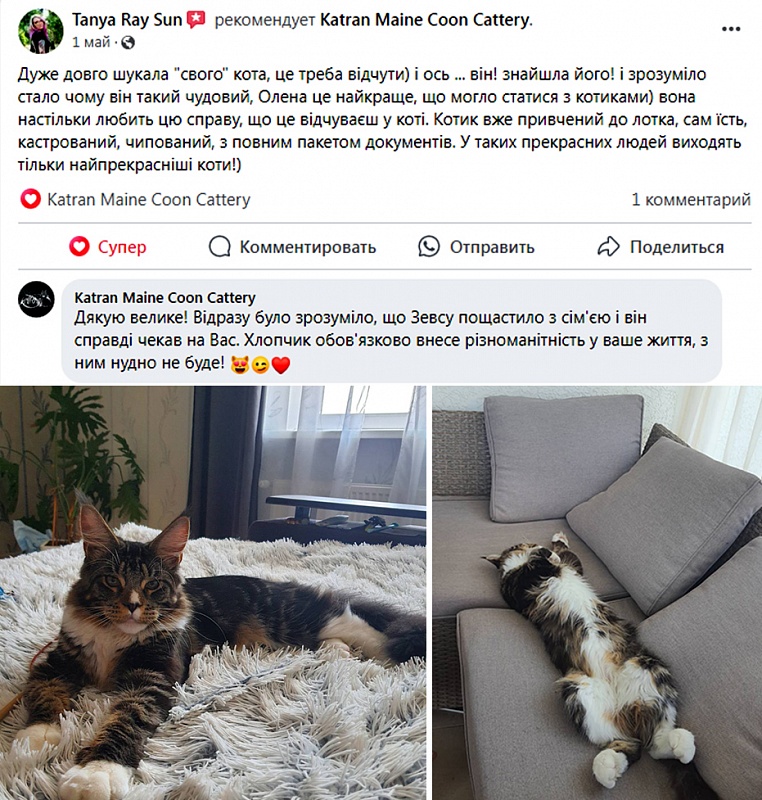This screenshot has height=800, width=762.
Task: Click the red recommendation badge icon
Action: pyautogui.click(x=196, y=19)
